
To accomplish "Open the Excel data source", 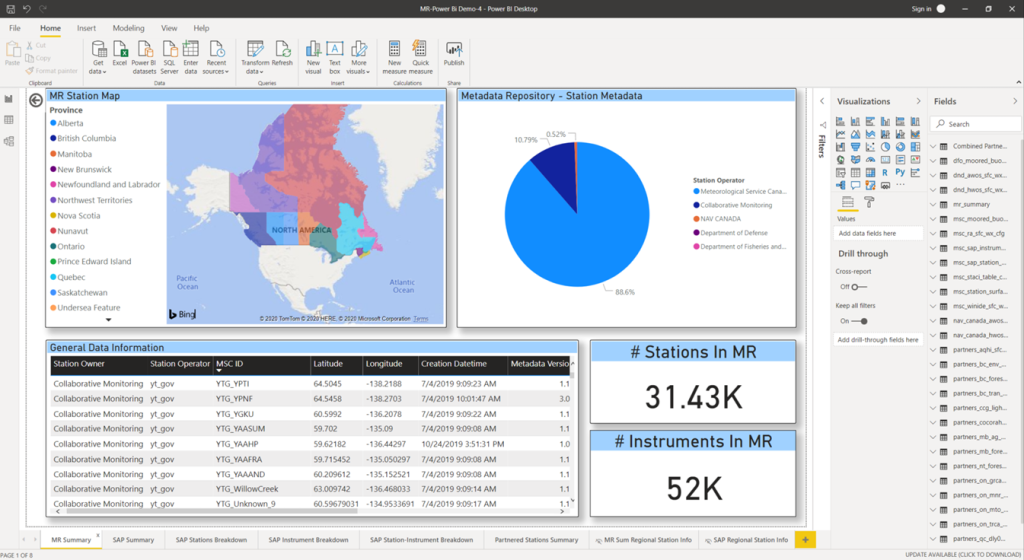I will point(120,54).
